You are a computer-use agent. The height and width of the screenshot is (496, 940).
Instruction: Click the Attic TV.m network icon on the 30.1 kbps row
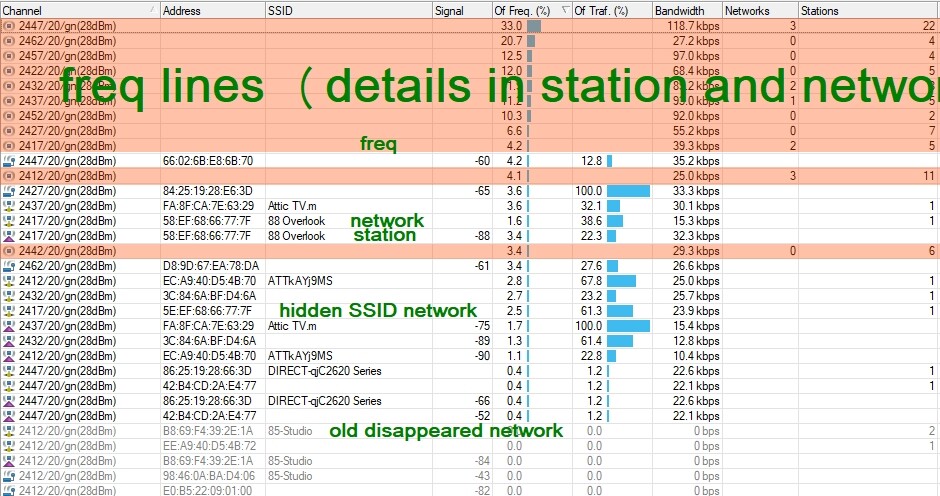[8, 206]
